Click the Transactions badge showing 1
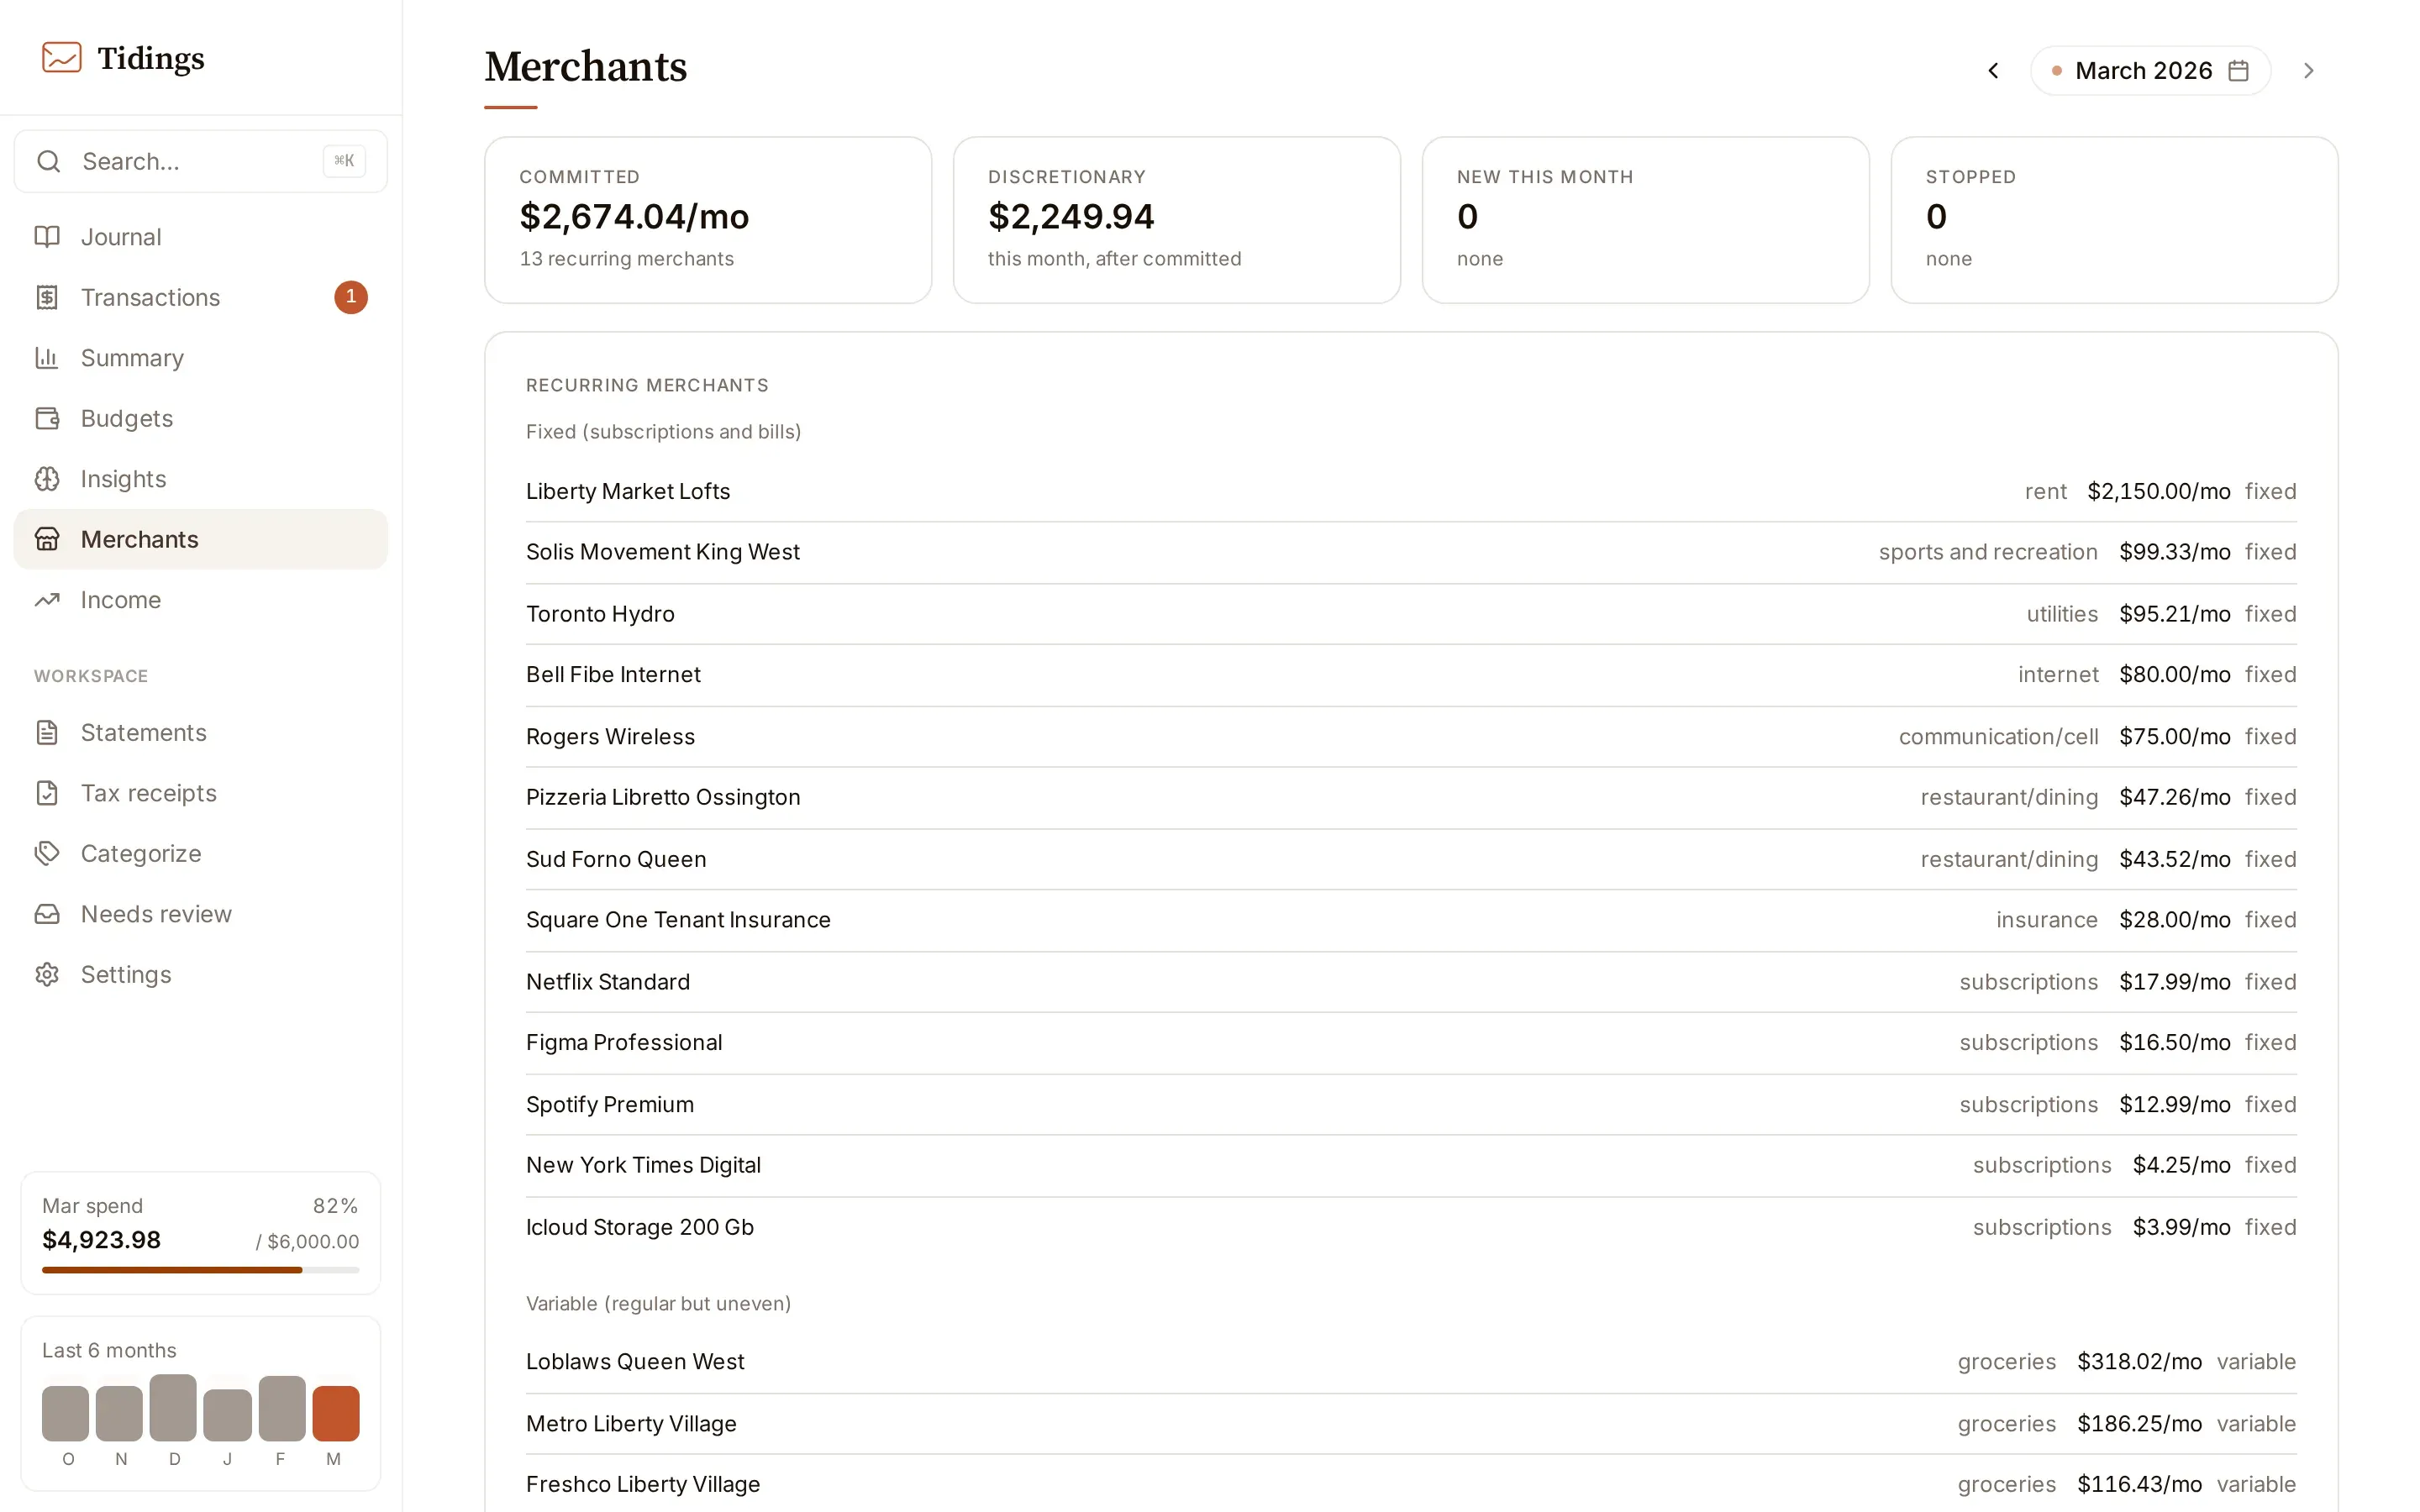Screen dimensions: 2420x1512 click(351, 297)
